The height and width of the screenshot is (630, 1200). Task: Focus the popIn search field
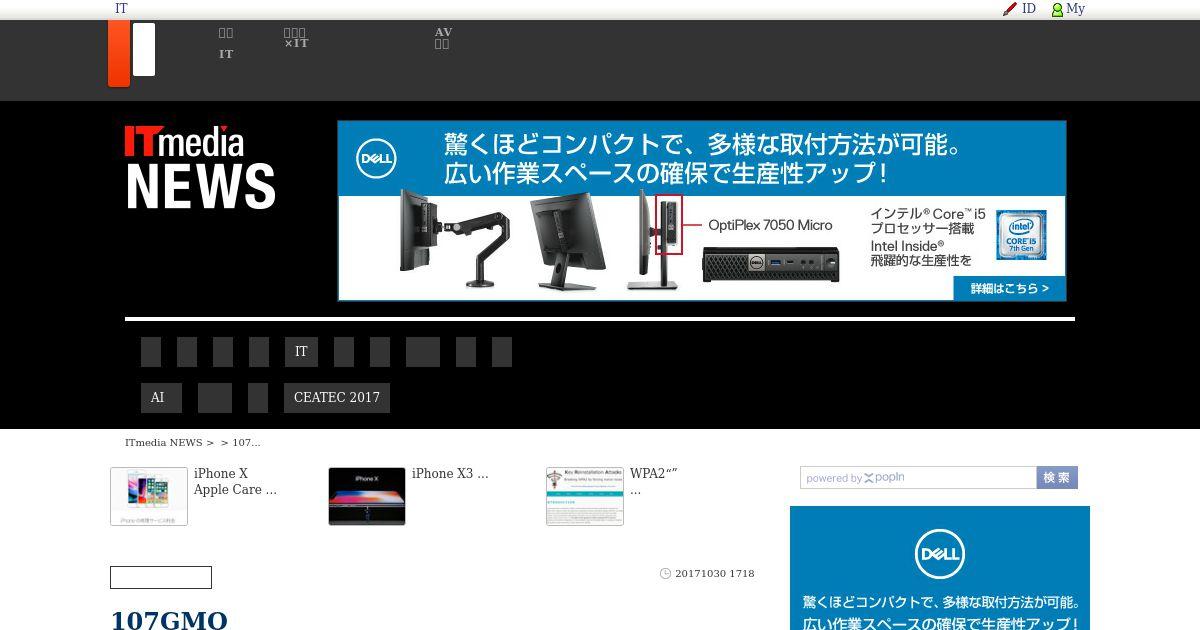point(918,478)
